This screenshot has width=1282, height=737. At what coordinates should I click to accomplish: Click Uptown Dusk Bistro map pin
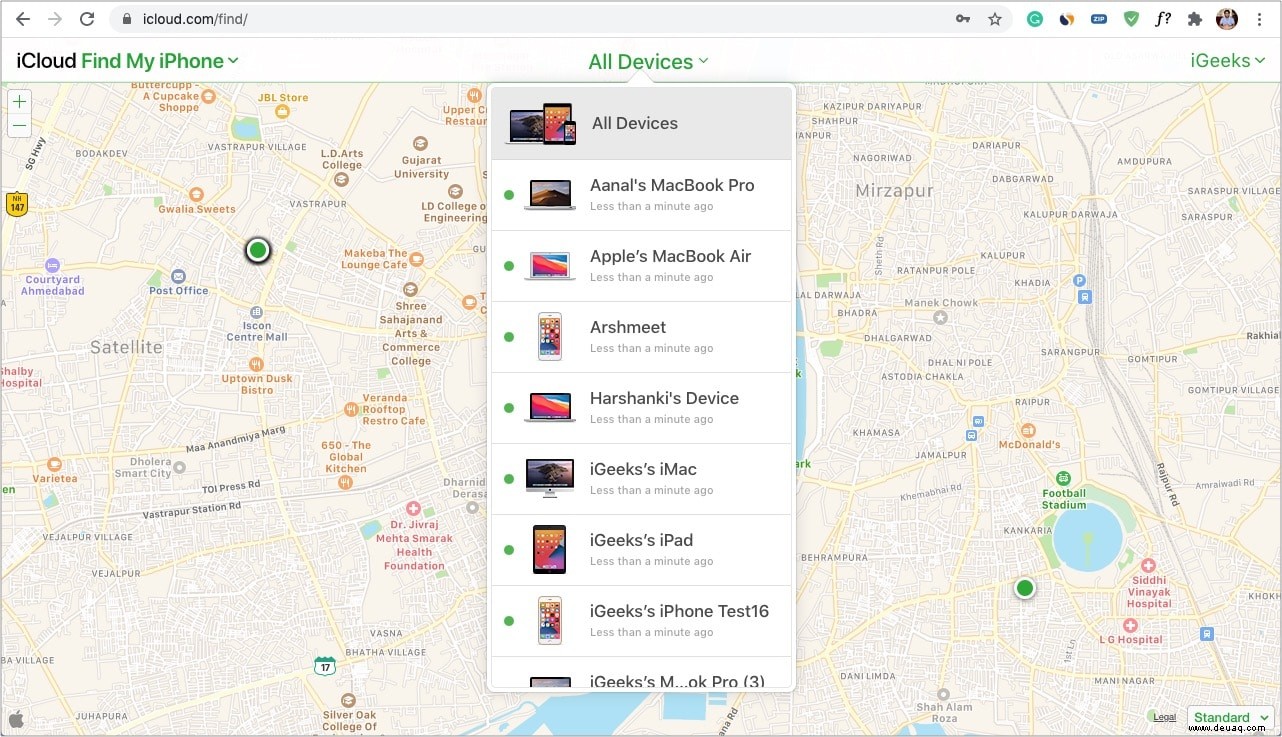tap(256, 364)
